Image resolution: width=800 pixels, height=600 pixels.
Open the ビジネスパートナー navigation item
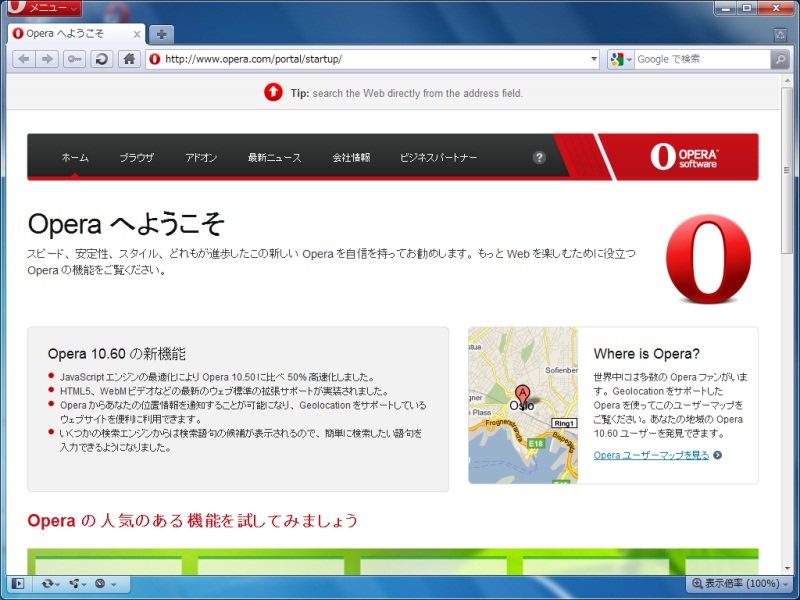coord(439,158)
